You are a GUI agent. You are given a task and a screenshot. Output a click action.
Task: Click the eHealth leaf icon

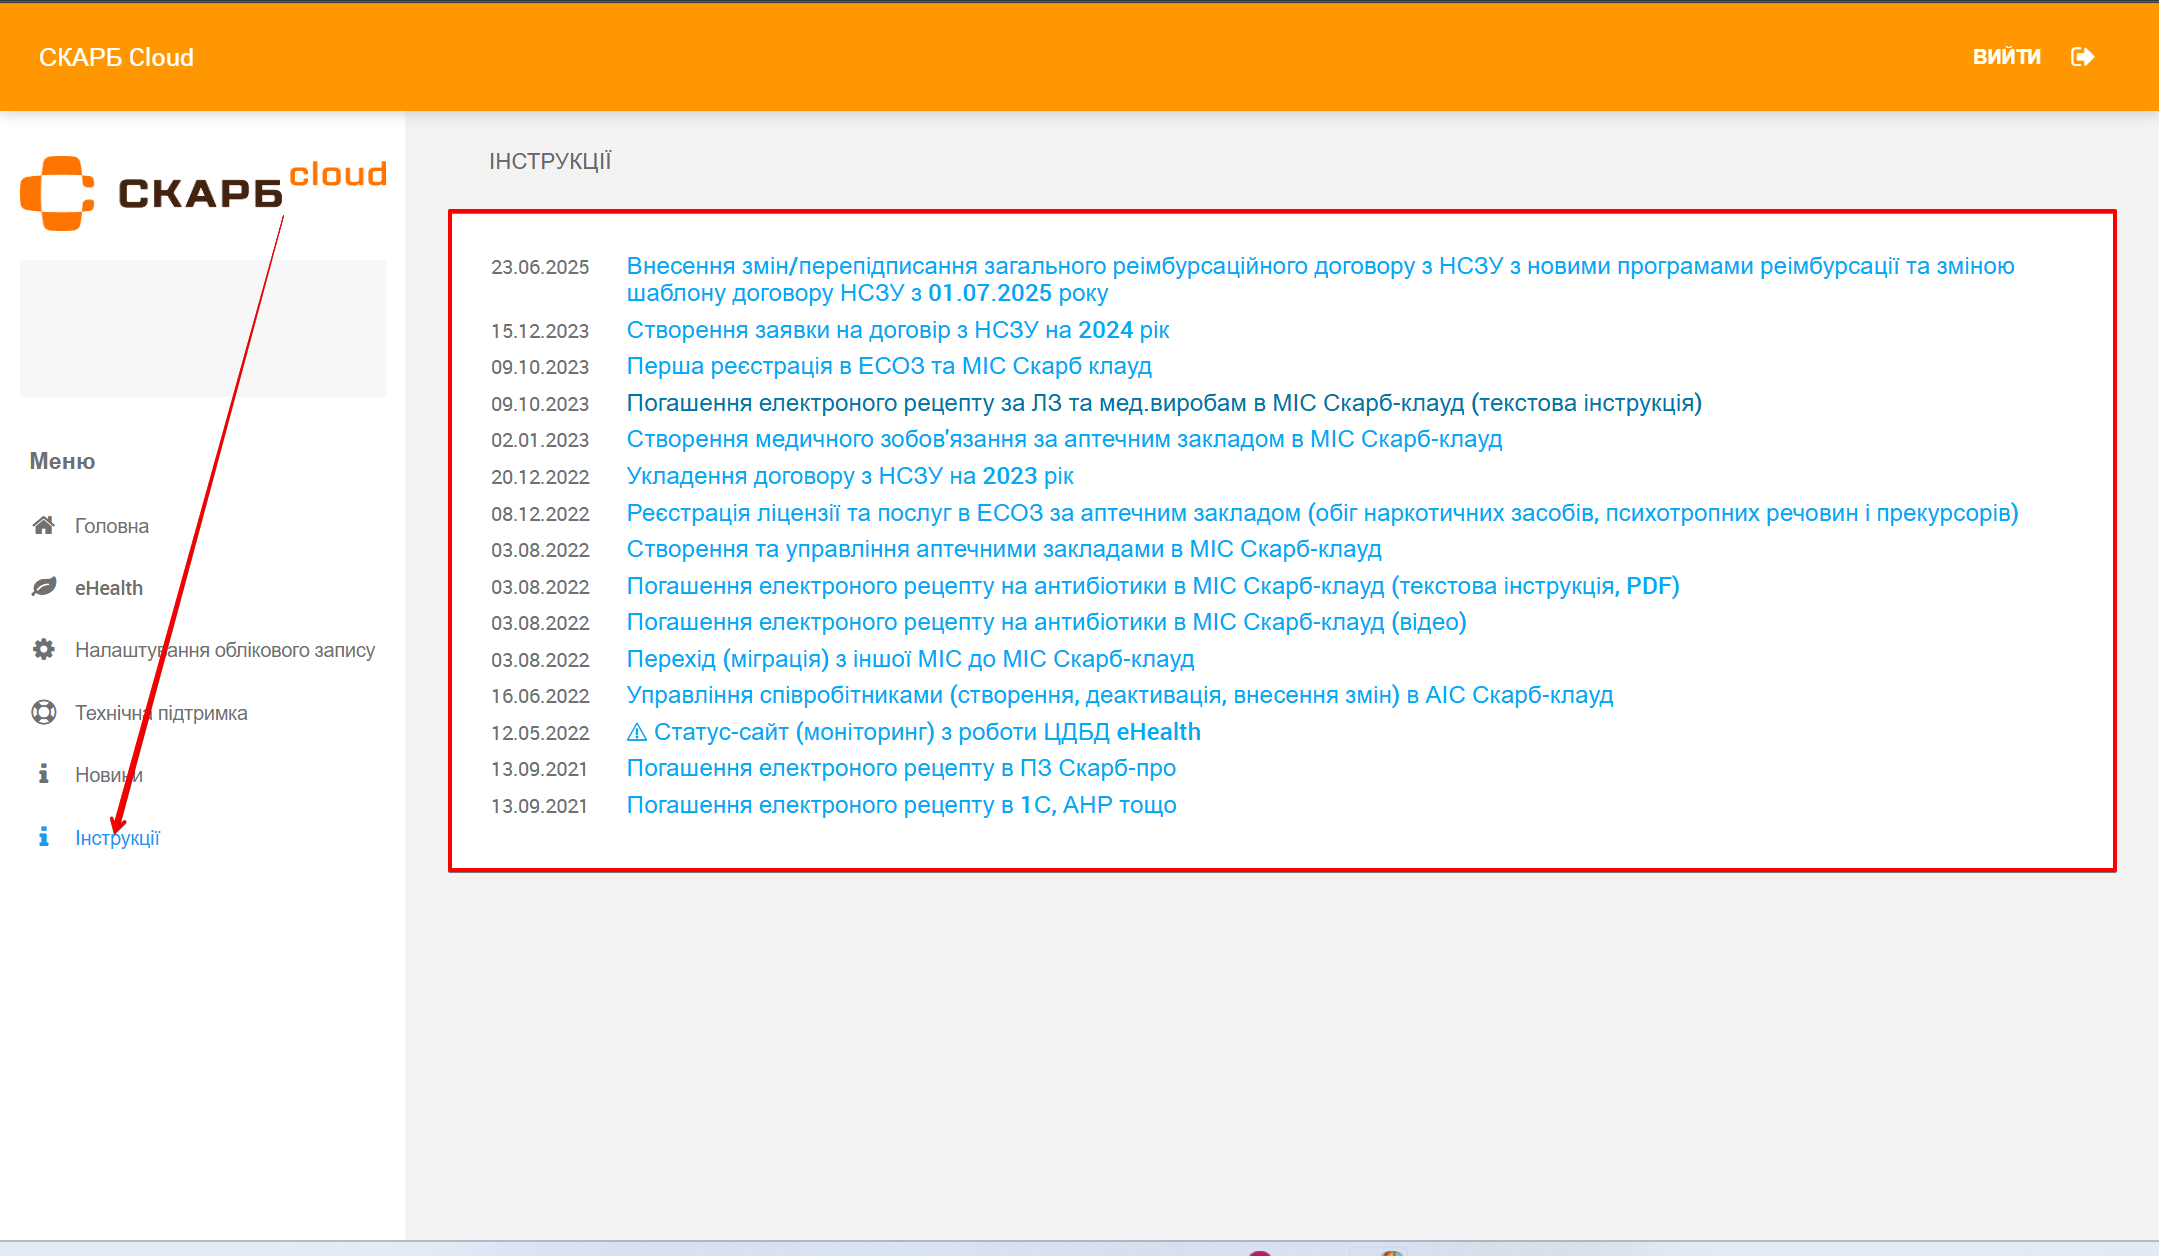point(43,587)
